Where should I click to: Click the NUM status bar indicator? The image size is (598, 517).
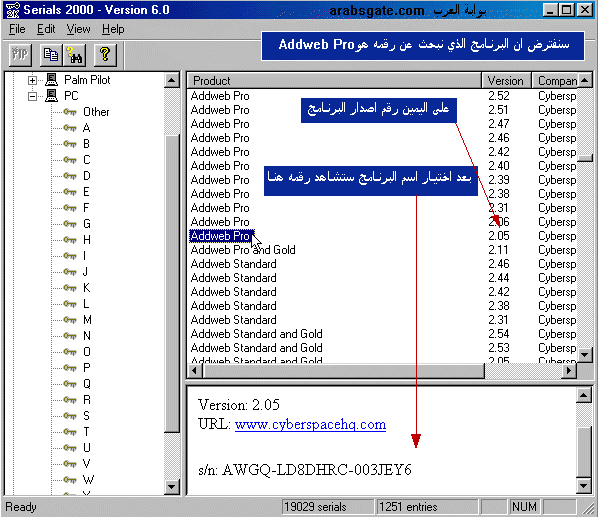pyautogui.click(x=524, y=507)
